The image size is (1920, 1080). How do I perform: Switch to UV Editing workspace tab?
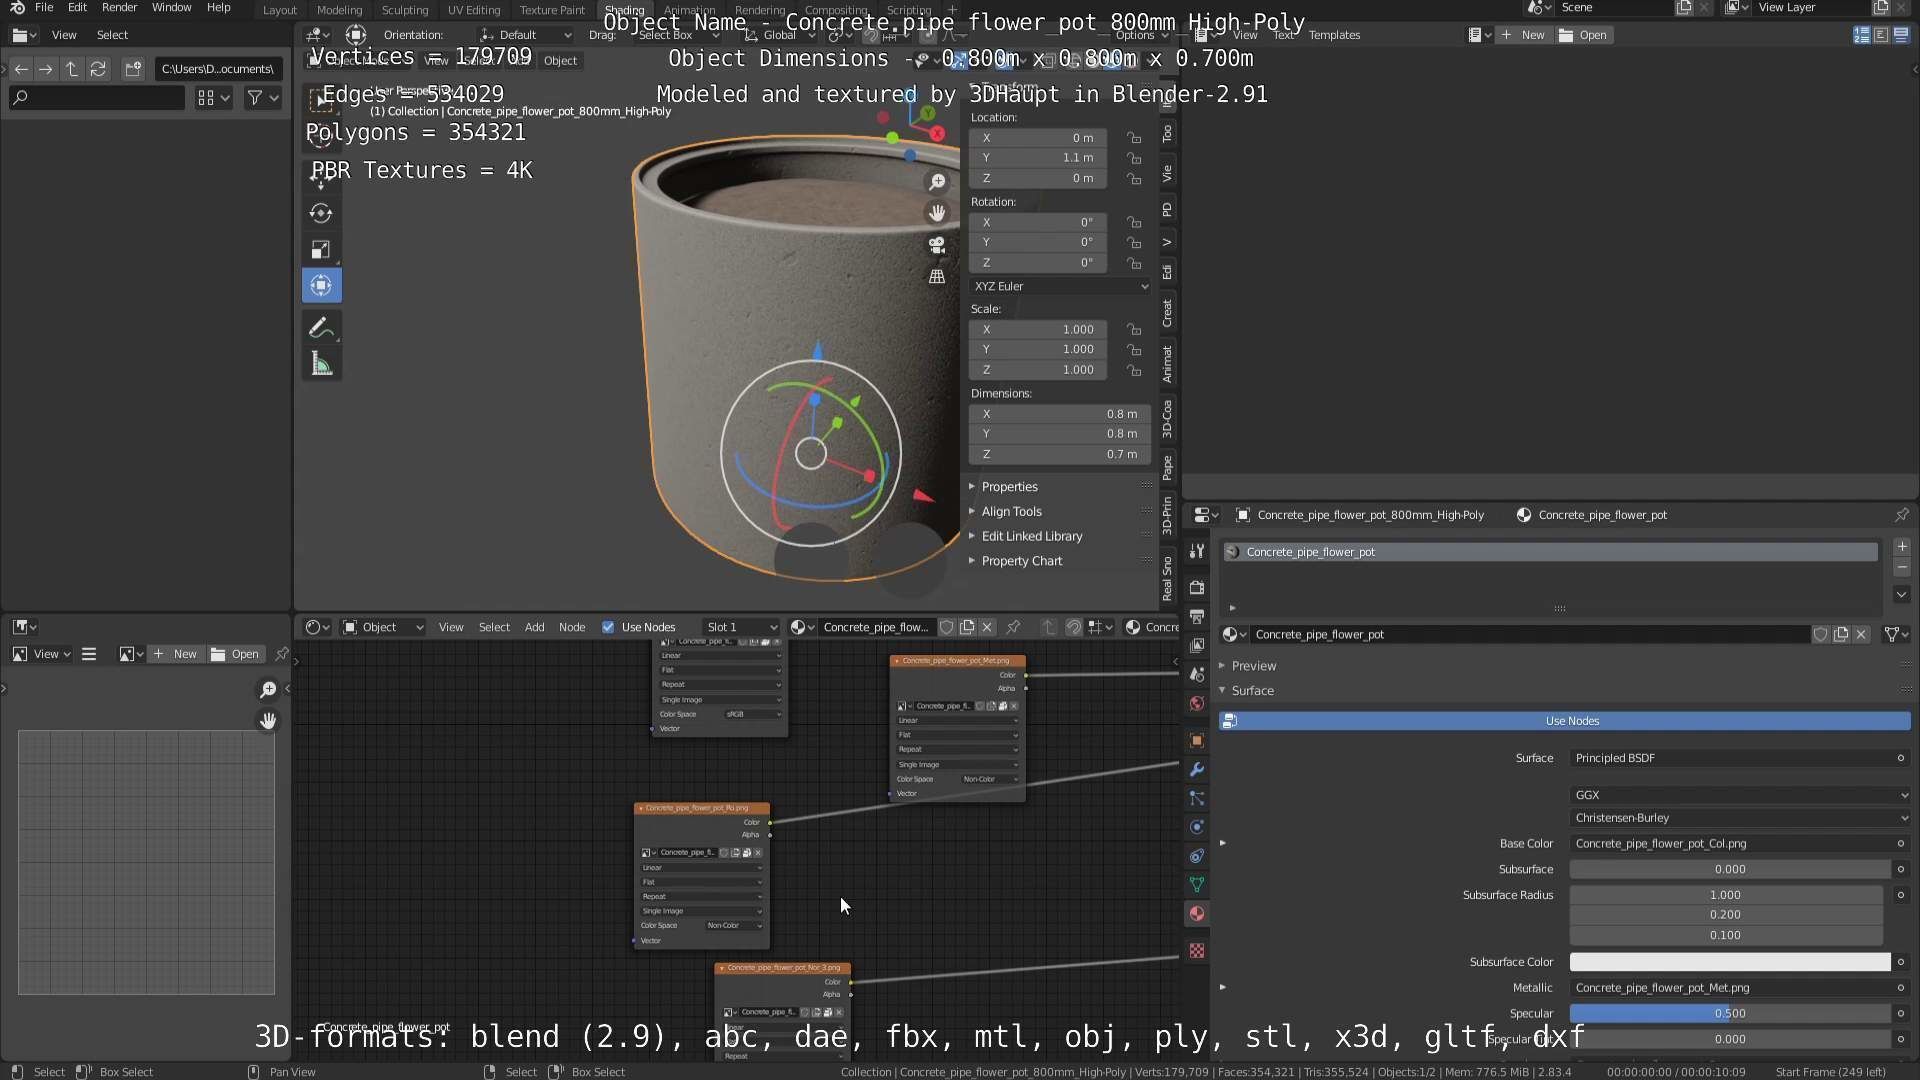coord(474,10)
